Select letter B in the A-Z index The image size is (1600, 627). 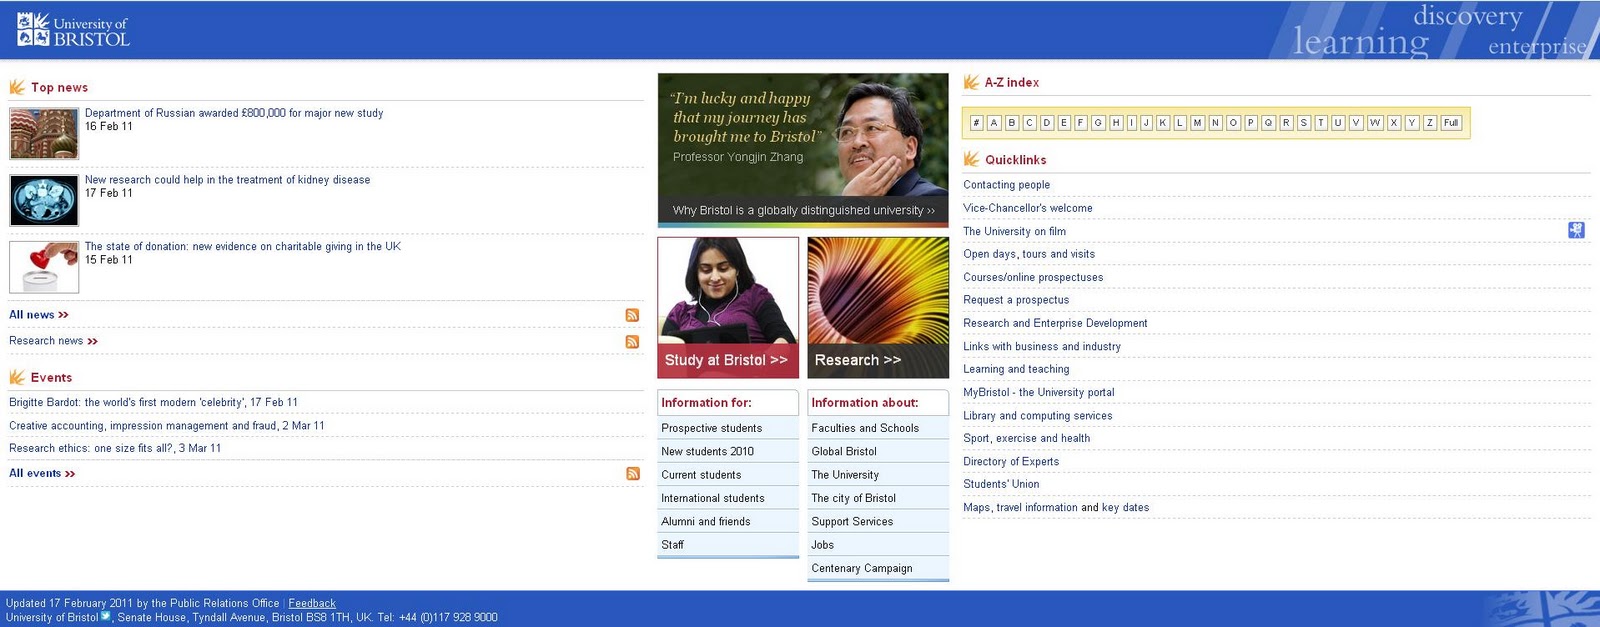point(1012,123)
